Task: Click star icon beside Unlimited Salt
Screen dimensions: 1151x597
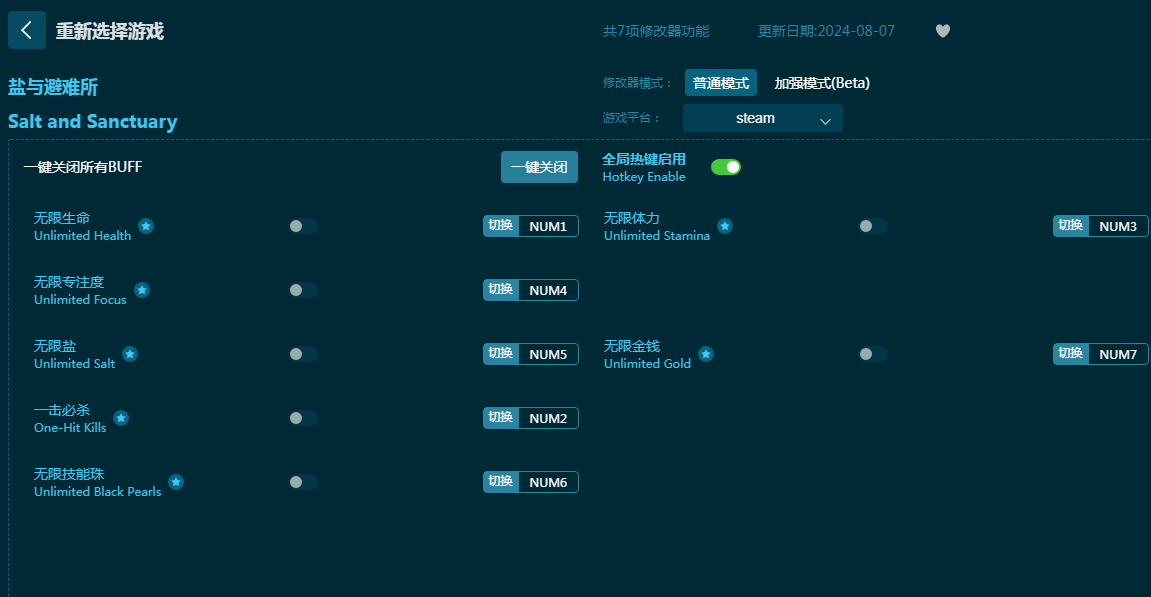Action: (130, 354)
